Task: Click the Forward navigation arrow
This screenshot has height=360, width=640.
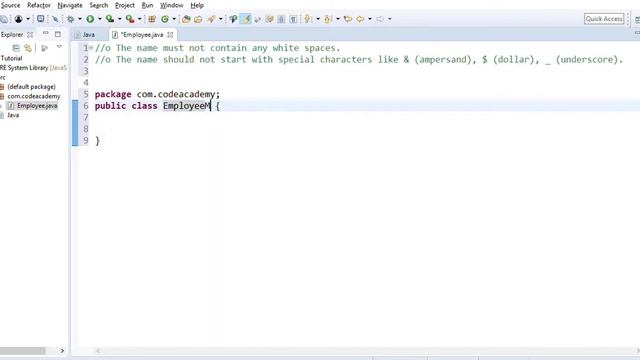Action: (x=380, y=19)
